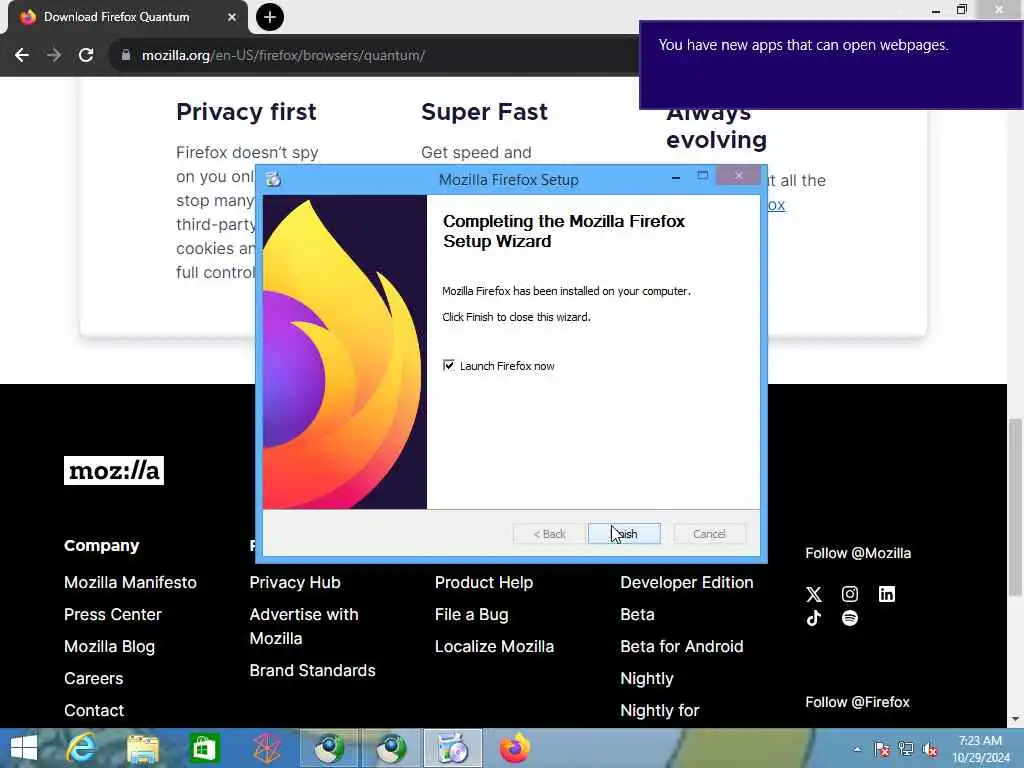Viewport: 1024px width, 768px height.
Task: Open the Beta for Android link
Action: (682, 646)
